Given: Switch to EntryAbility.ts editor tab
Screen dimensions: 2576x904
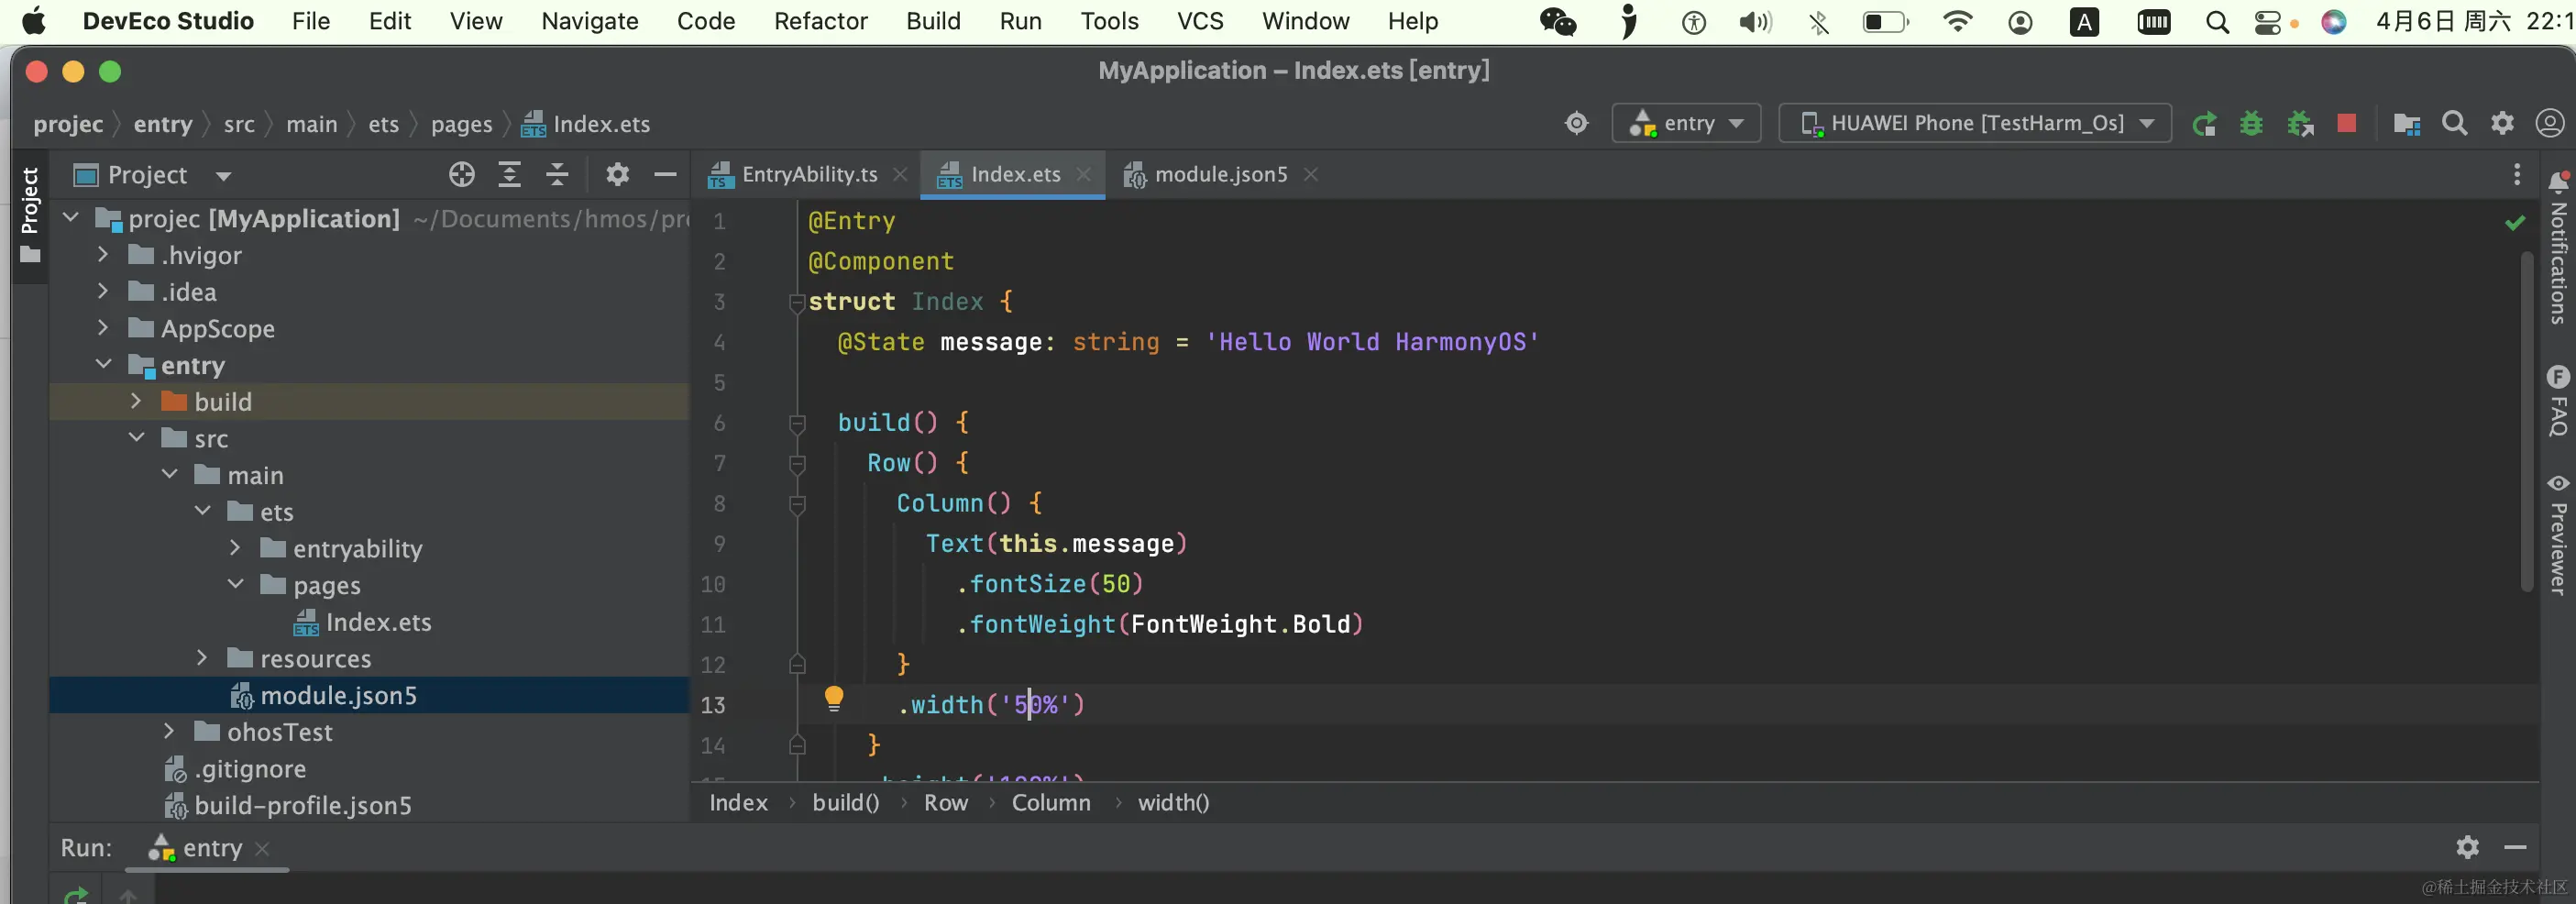Looking at the screenshot, I should 807,175.
